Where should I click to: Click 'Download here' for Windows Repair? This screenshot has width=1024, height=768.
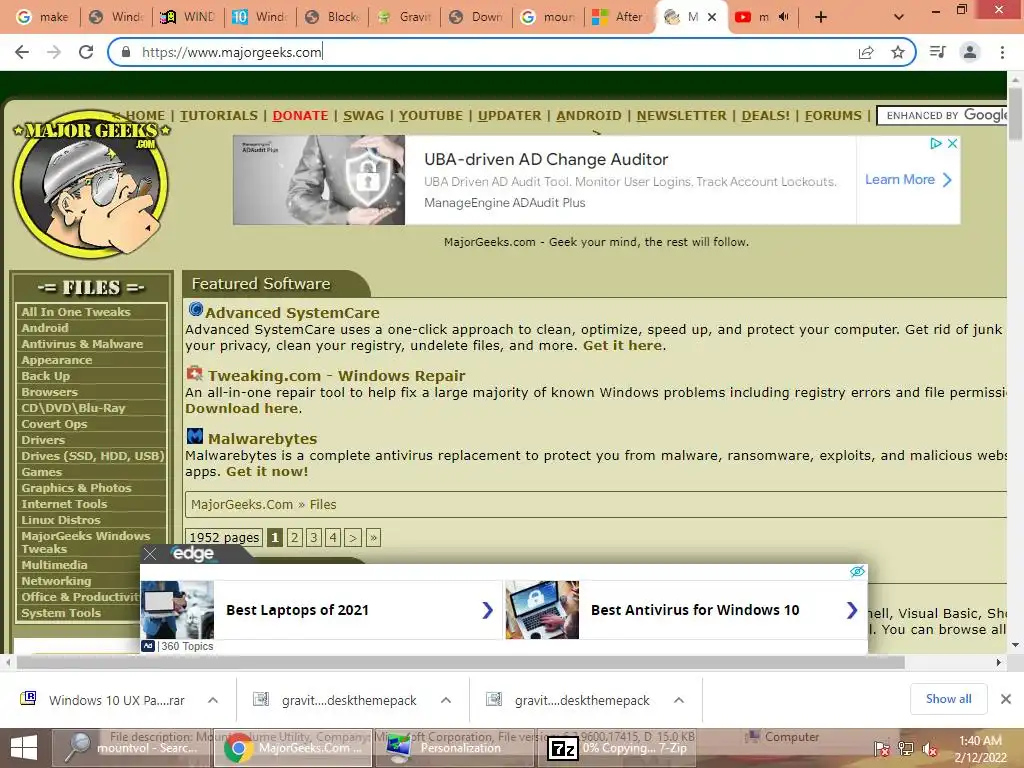click(x=242, y=408)
